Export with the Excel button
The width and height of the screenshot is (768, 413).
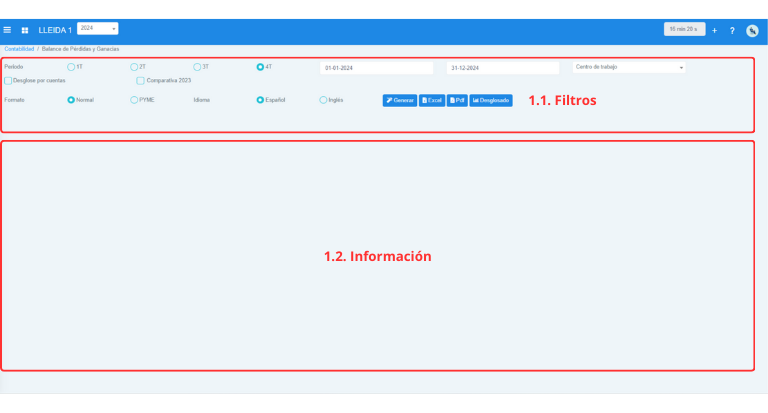(x=432, y=100)
